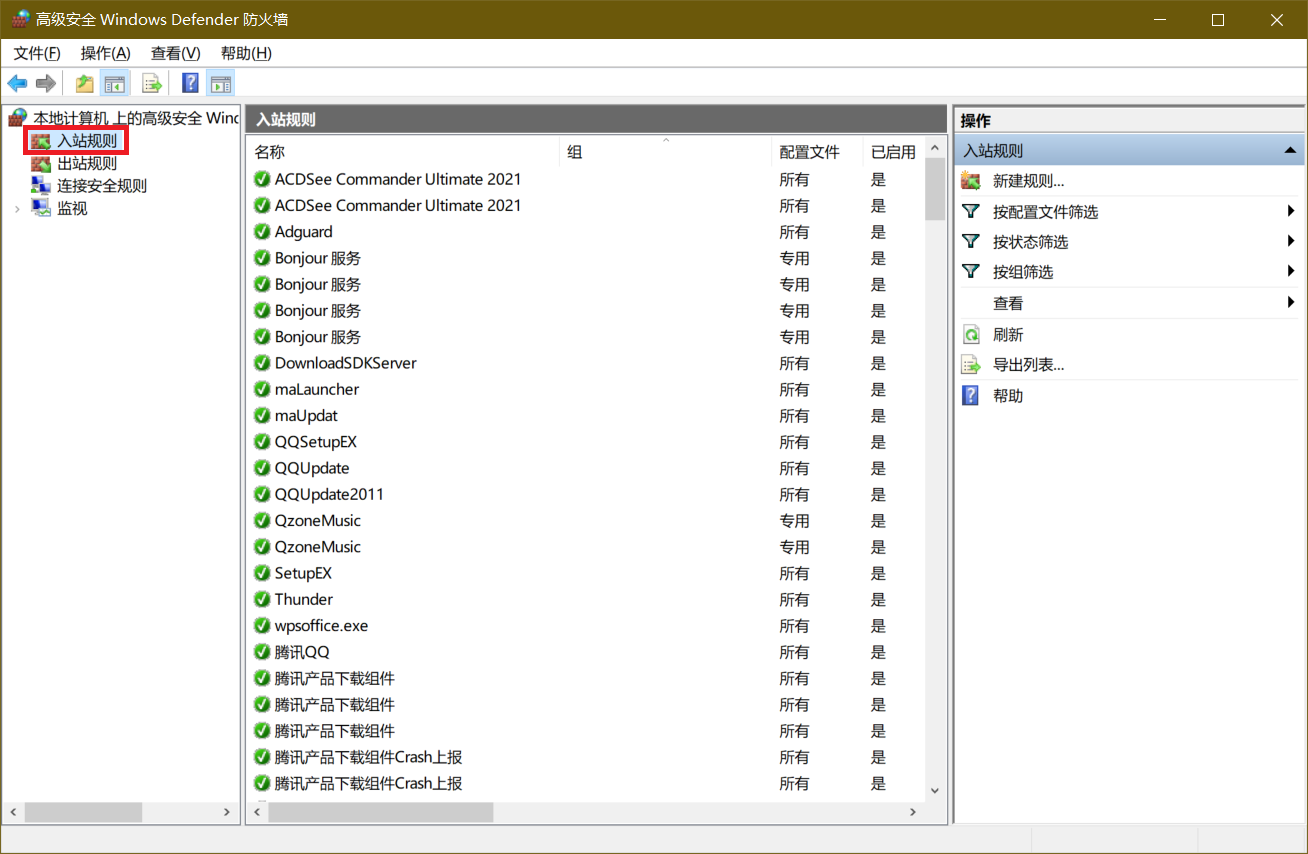Image resolution: width=1308 pixels, height=854 pixels.
Task: Click 导出列表... in the actions pane
Action: point(1028,365)
